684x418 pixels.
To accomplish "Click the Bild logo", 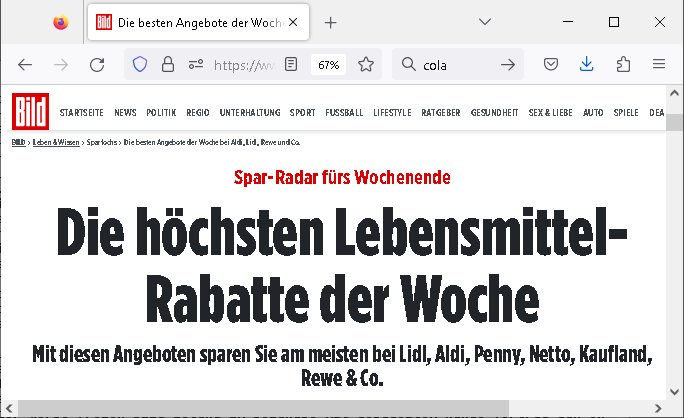I will pos(30,111).
